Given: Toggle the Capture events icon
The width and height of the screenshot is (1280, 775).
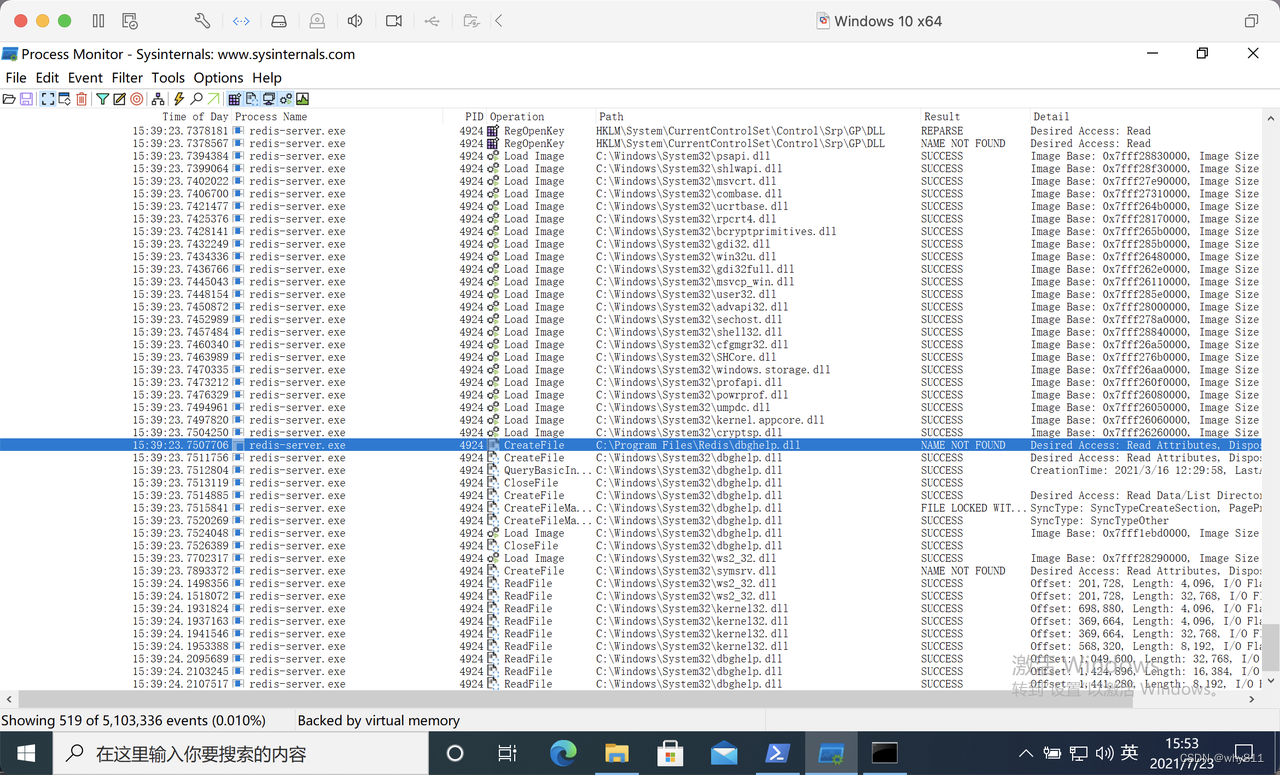Looking at the screenshot, I should point(48,99).
